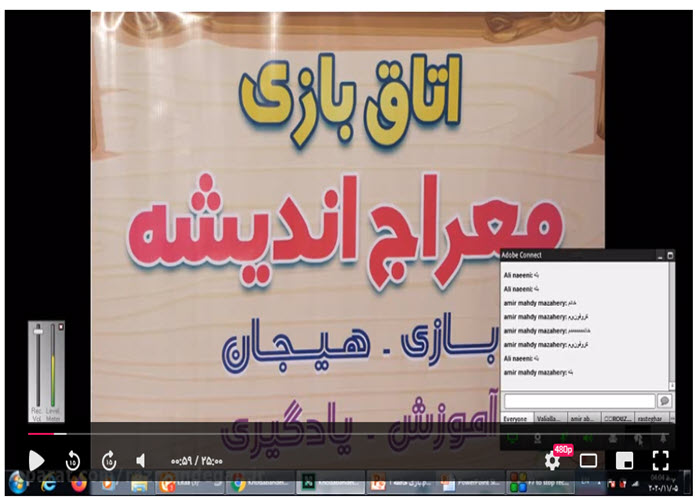This screenshot has width=696, height=498.
Task: Click the video time display 00:59 / 25:00
Action: [x=197, y=462]
